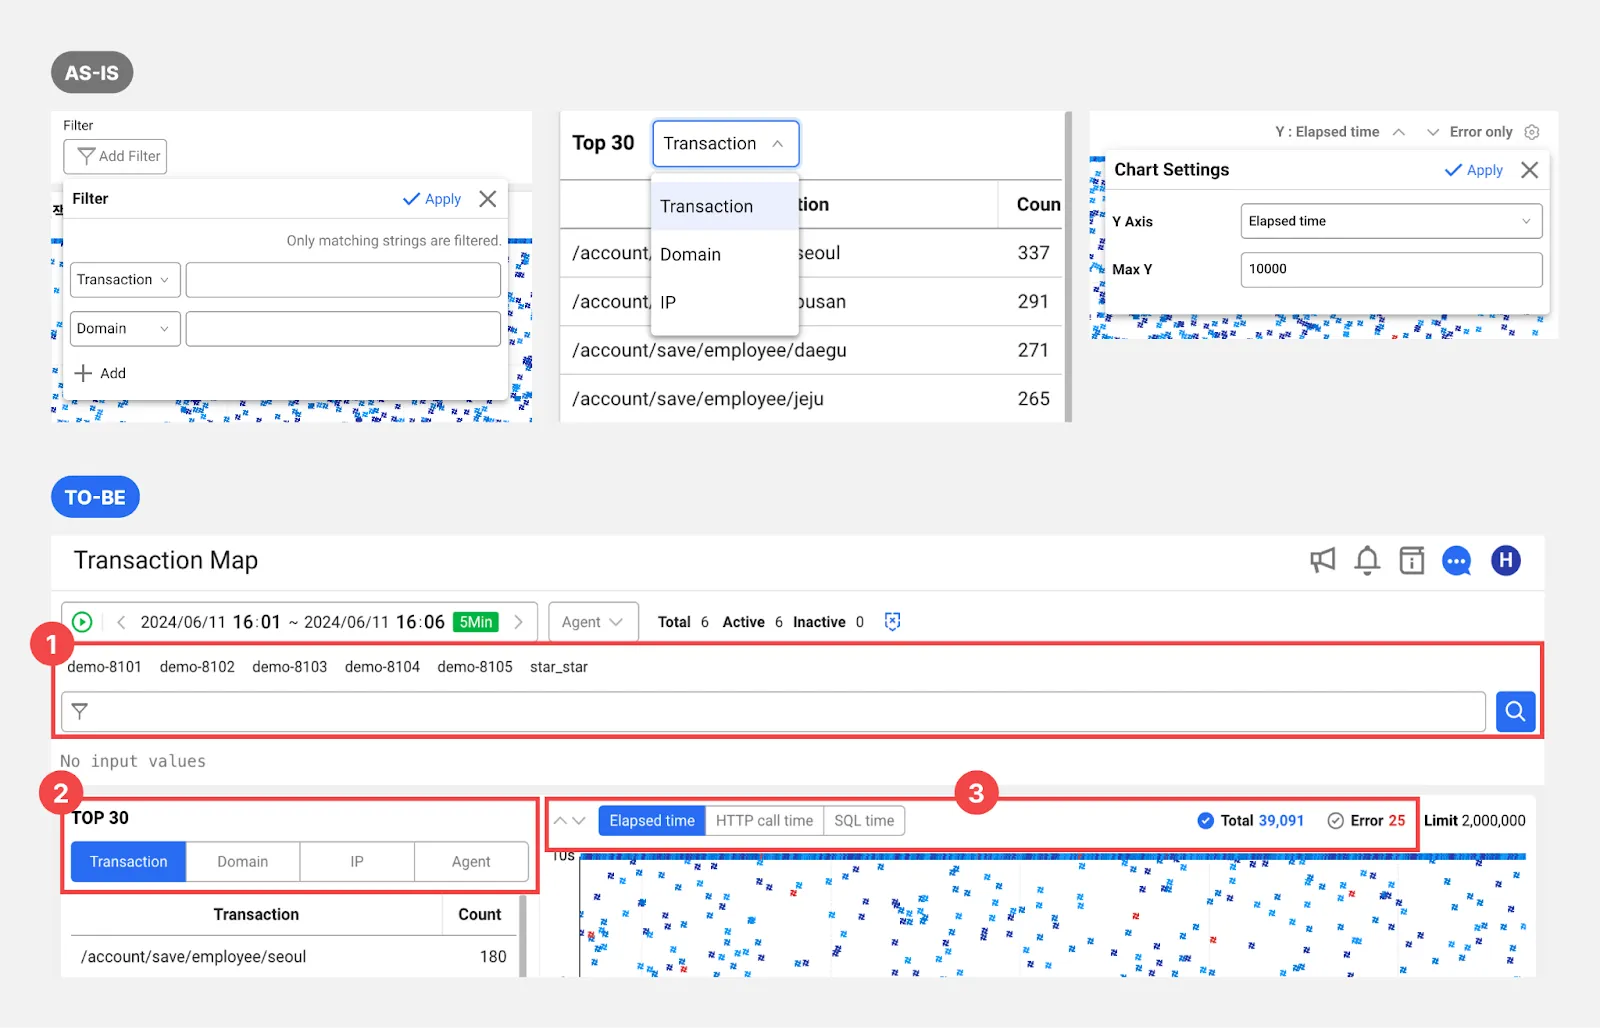Switch to the Transaction tab in TOP 30

129,862
